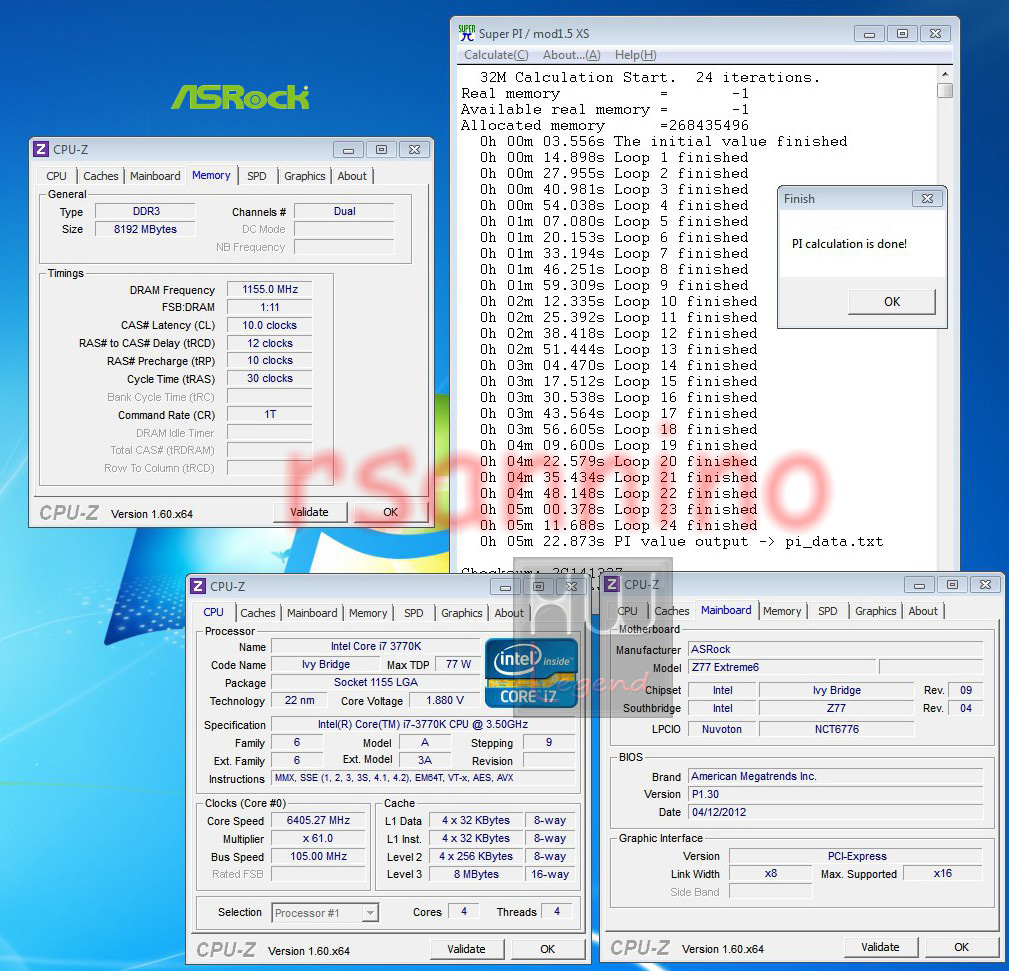1009x971 pixels.
Task: Open Caches tab in Mainboard CPU-Z window
Action: tap(672, 611)
